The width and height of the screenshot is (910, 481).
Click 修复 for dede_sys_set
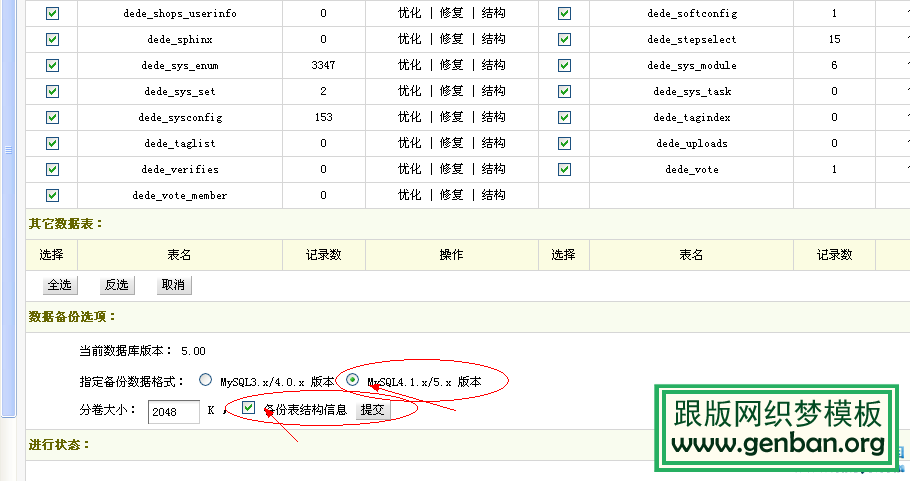pyautogui.click(x=452, y=91)
